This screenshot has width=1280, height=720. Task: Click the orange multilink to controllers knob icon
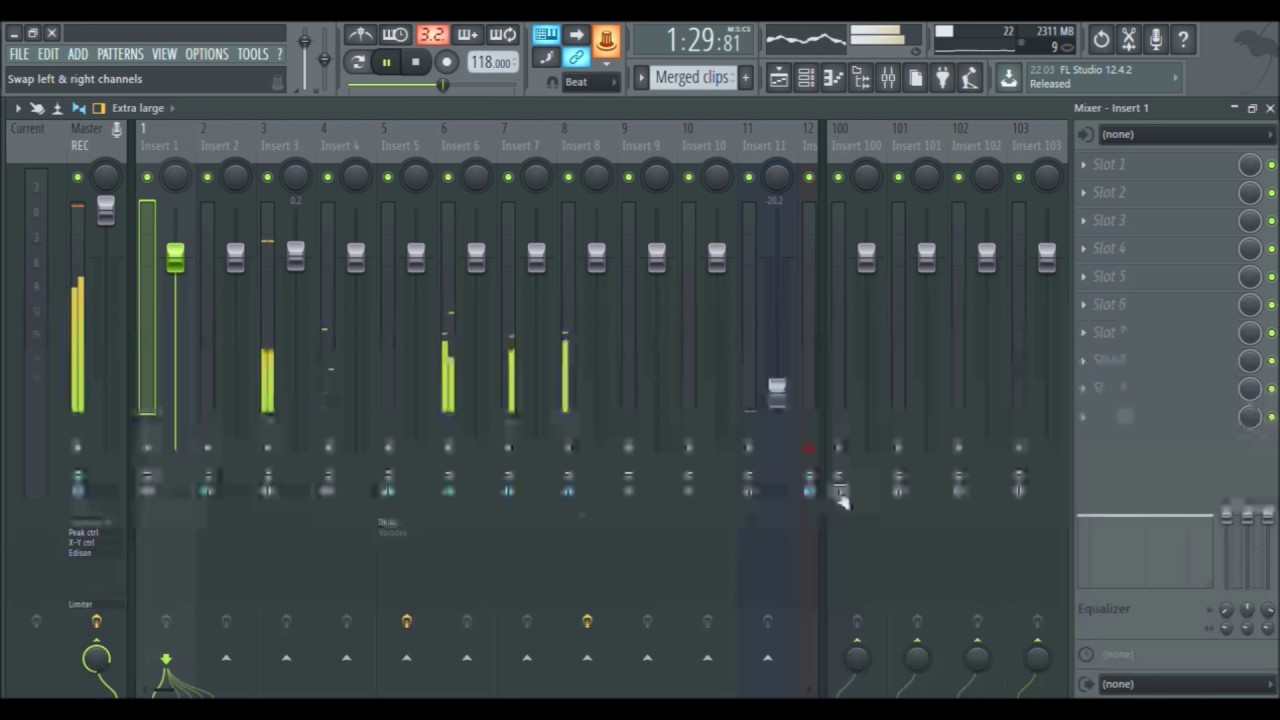point(606,40)
